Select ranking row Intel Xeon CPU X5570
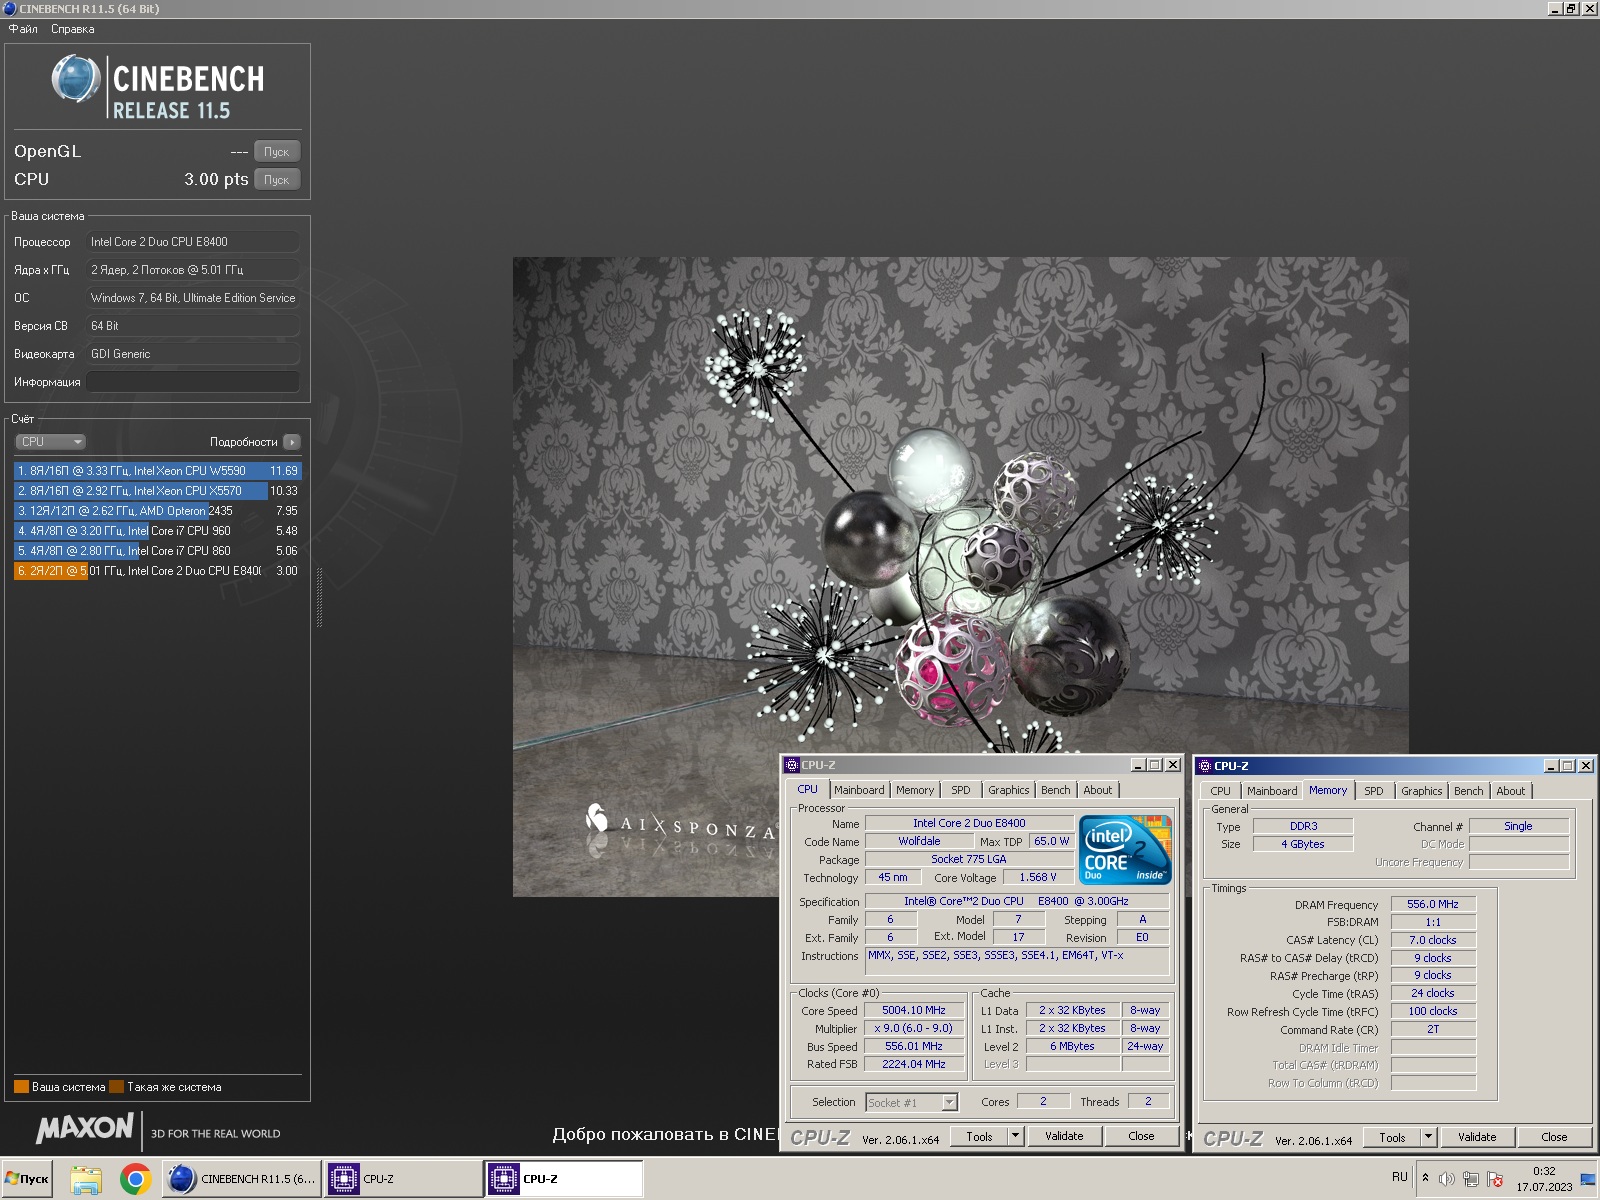This screenshot has width=1600, height=1200. pos(157,491)
